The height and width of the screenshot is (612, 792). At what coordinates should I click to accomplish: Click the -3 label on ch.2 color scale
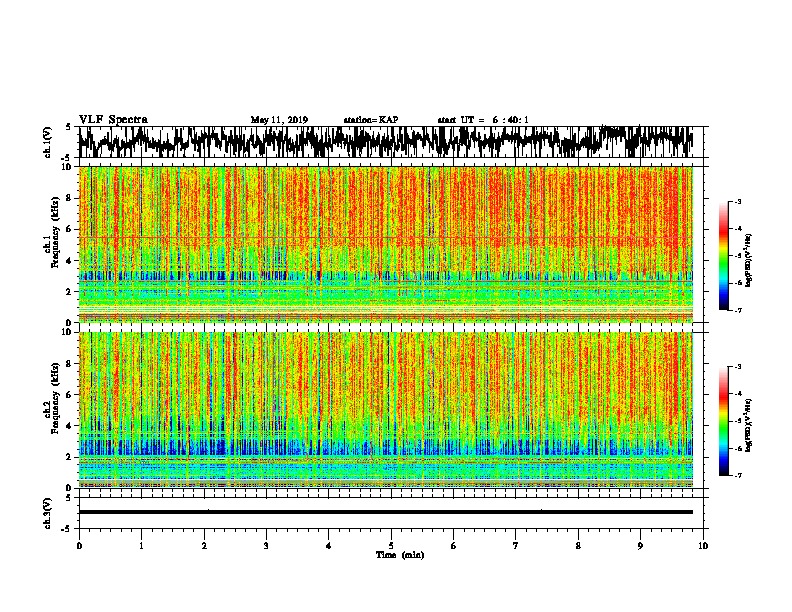point(737,367)
